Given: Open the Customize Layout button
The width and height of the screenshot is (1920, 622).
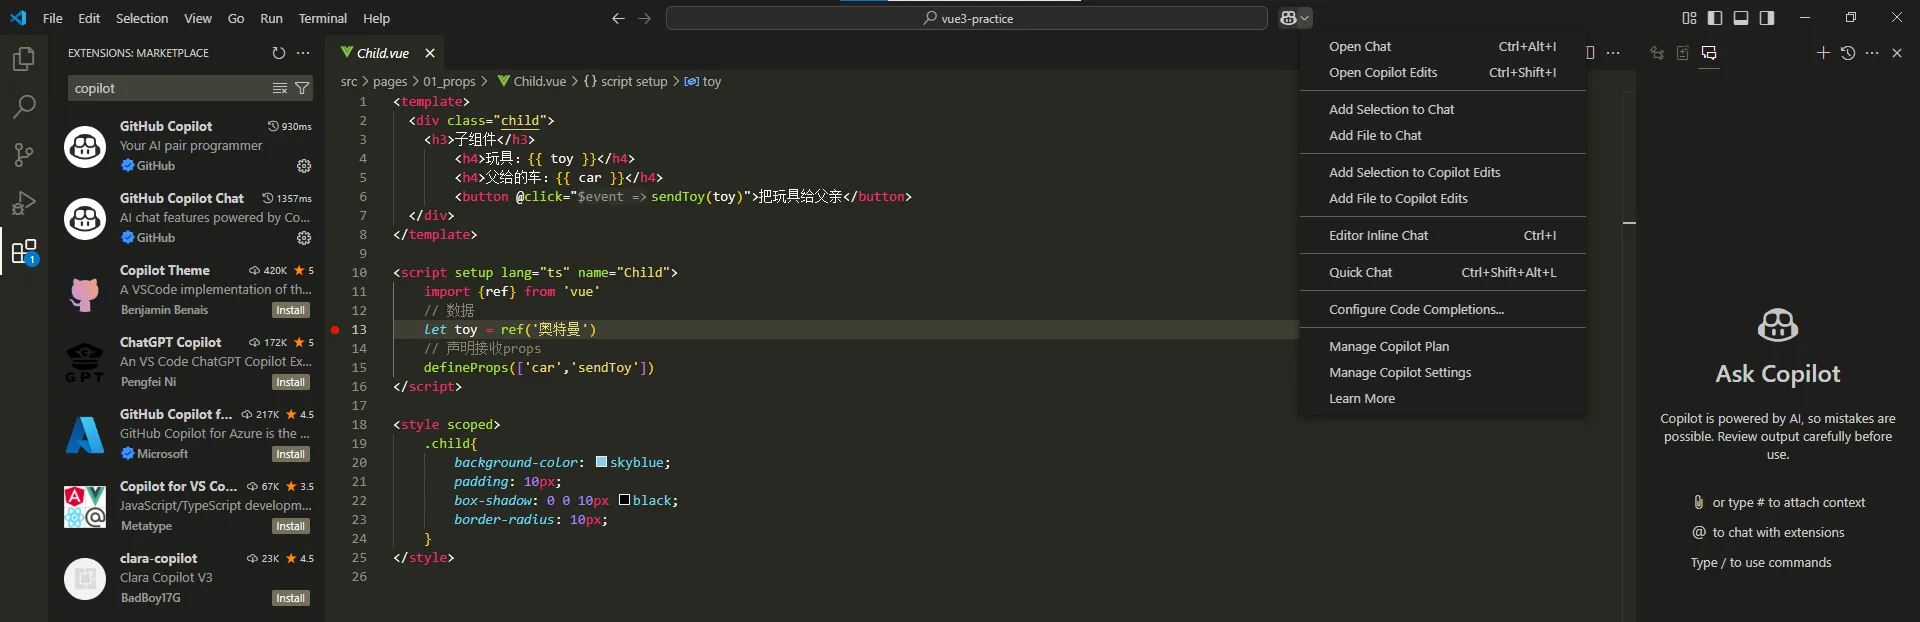Looking at the screenshot, I should point(1689,18).
